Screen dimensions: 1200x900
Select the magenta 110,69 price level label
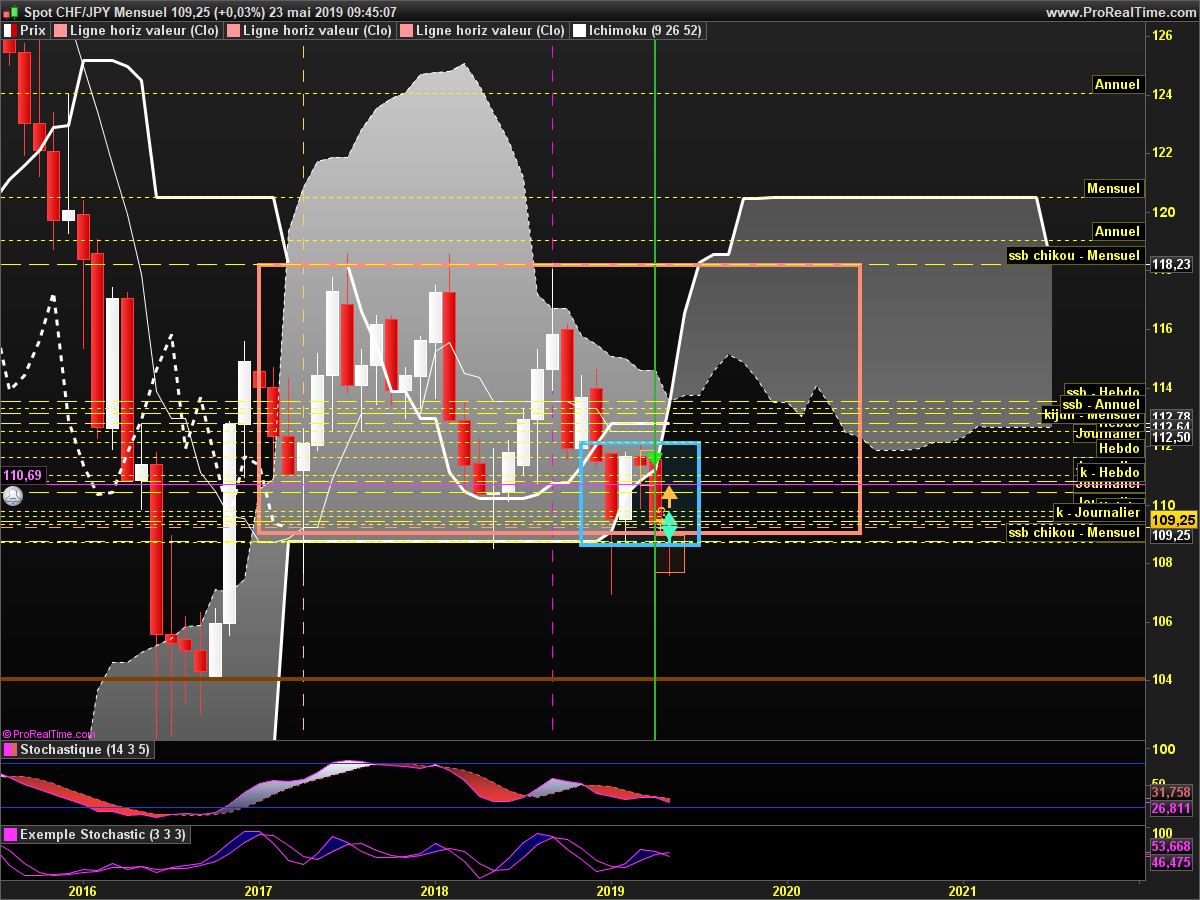click(22, 475)
